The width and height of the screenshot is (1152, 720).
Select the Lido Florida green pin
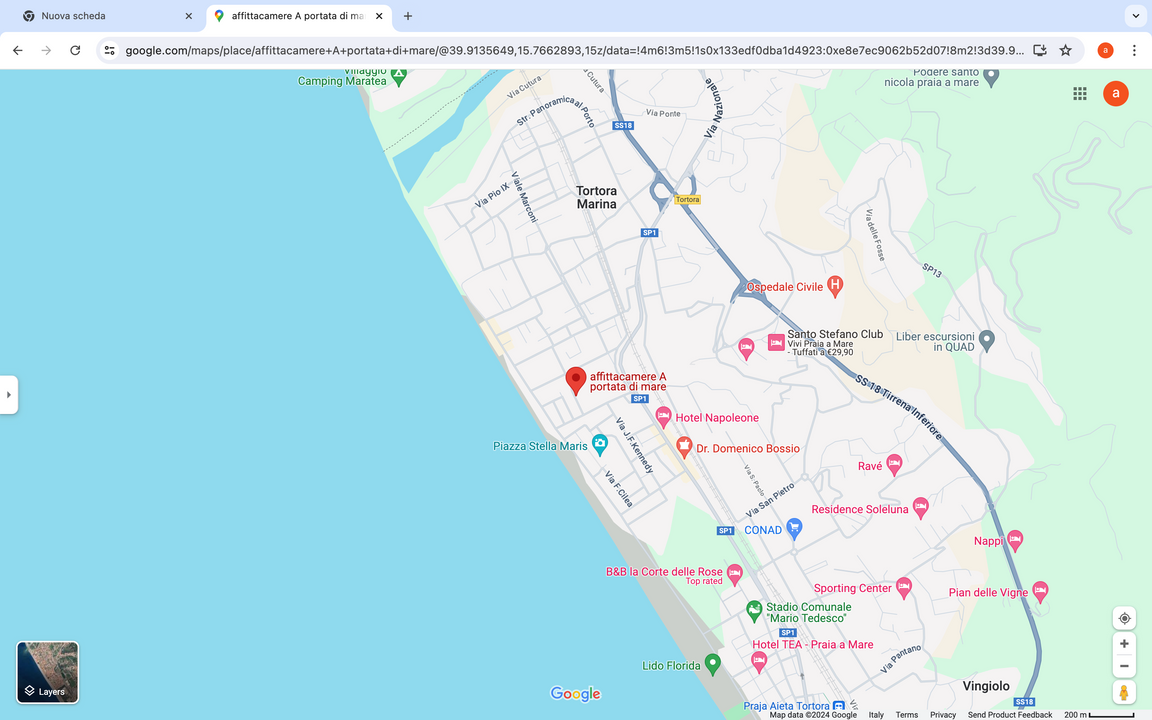[x=712, y=664]
